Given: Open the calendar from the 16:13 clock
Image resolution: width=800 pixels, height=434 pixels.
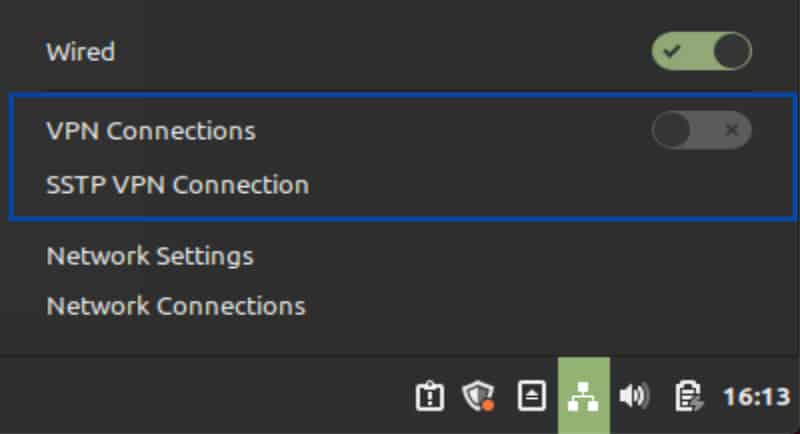Looking at the screenshot, I should [757, 397].
